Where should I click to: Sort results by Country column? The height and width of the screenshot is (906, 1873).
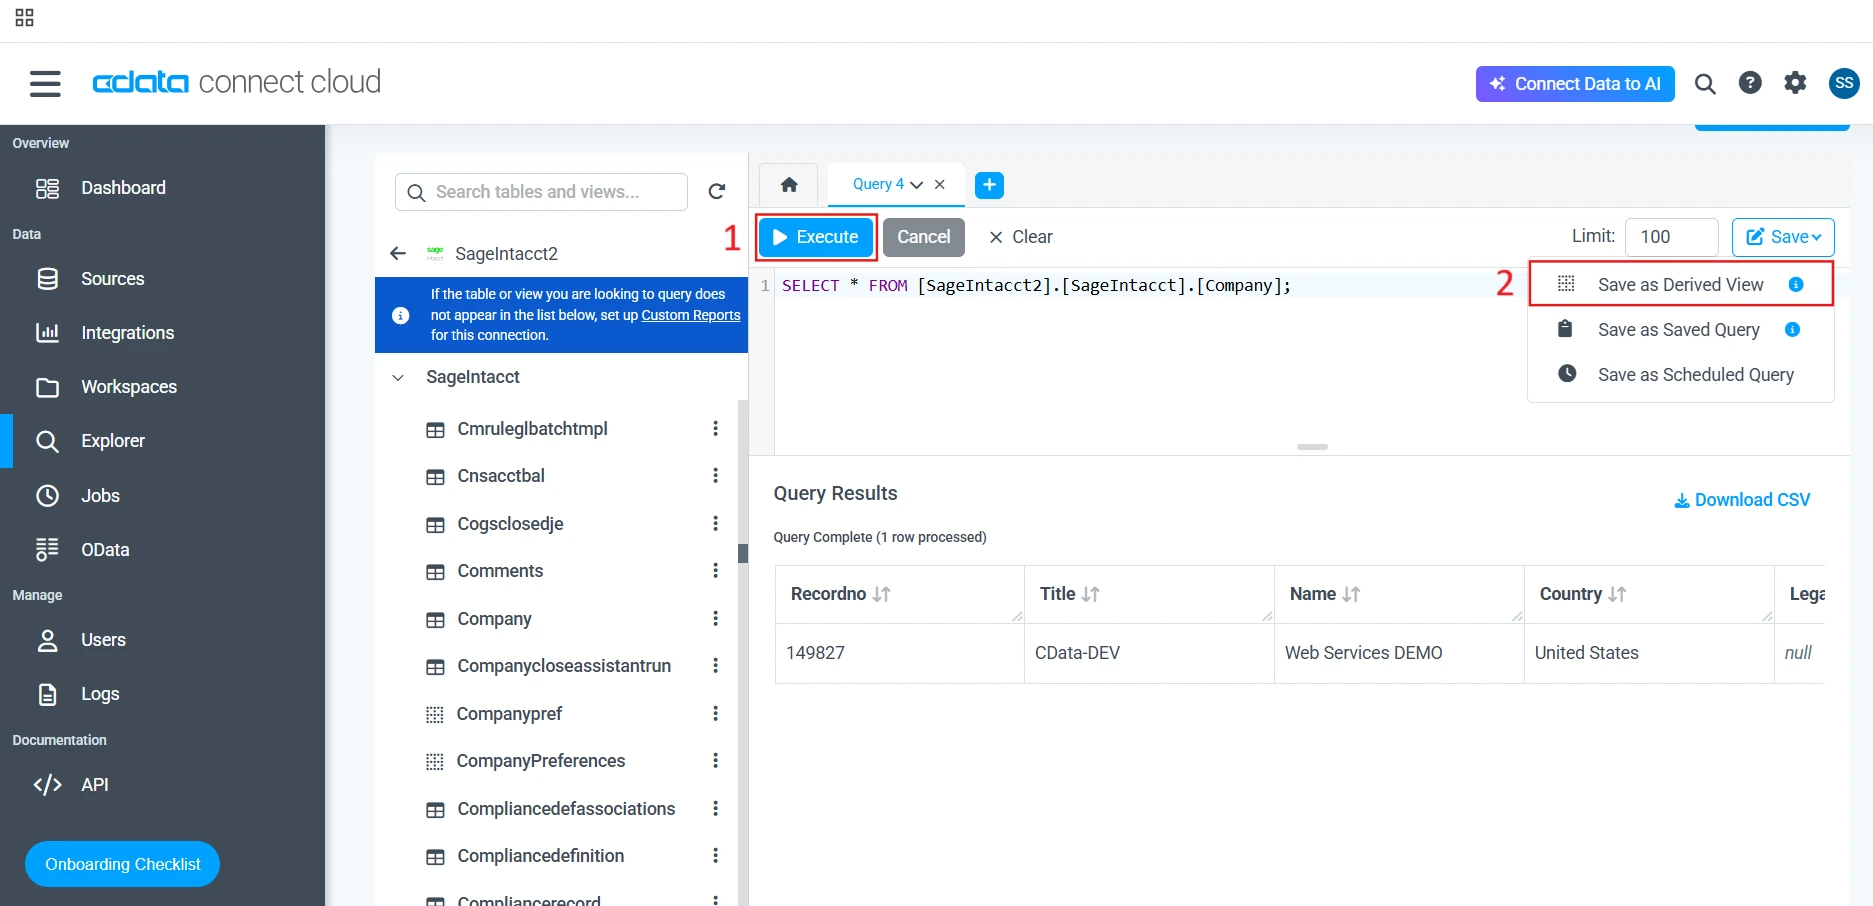click(1617, 594)
